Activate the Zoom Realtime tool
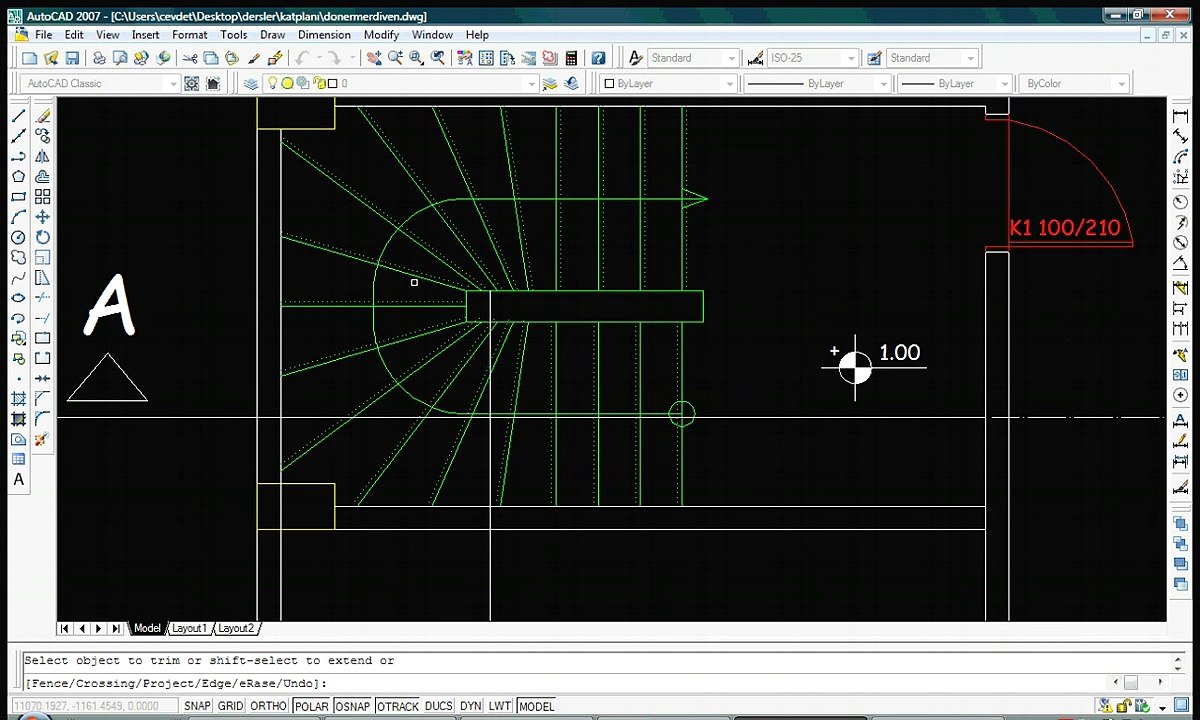This screenshot has height=720, width=1200. click(395, 58)
